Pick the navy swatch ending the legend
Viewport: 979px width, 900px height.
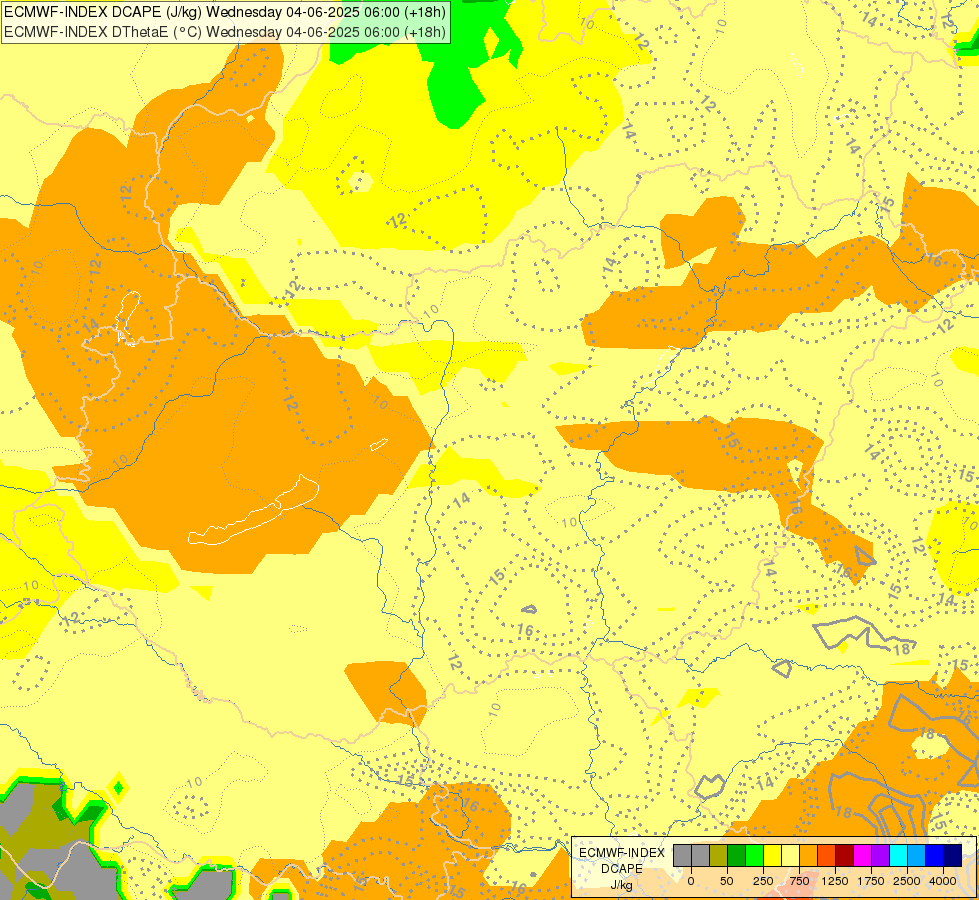952,855
